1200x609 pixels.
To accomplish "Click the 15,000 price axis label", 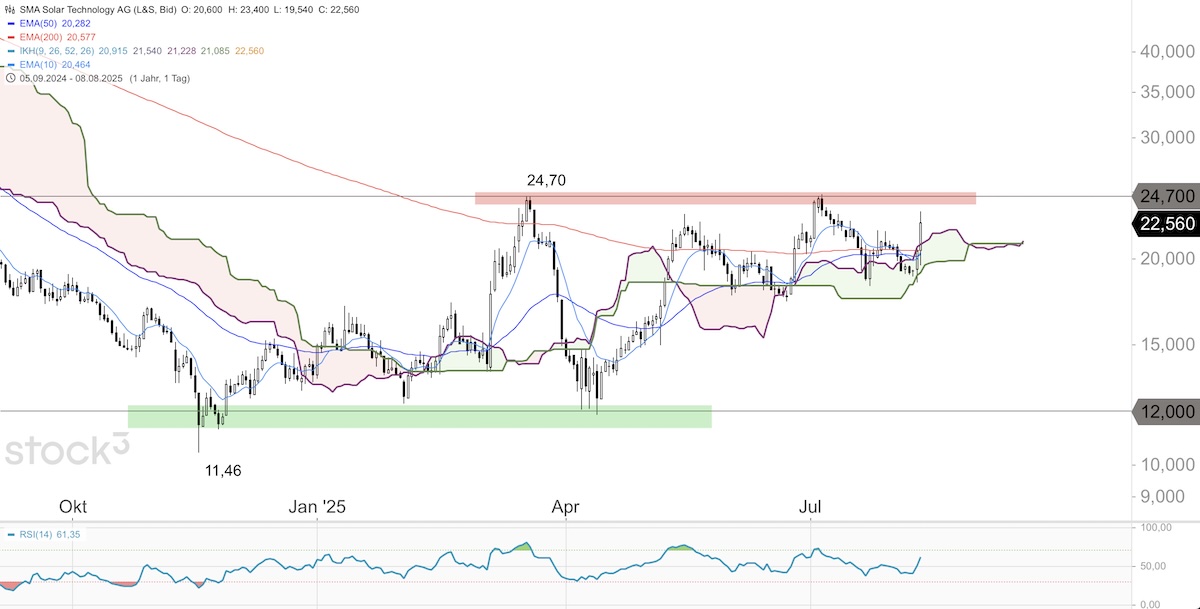I will pos(1167,344).
